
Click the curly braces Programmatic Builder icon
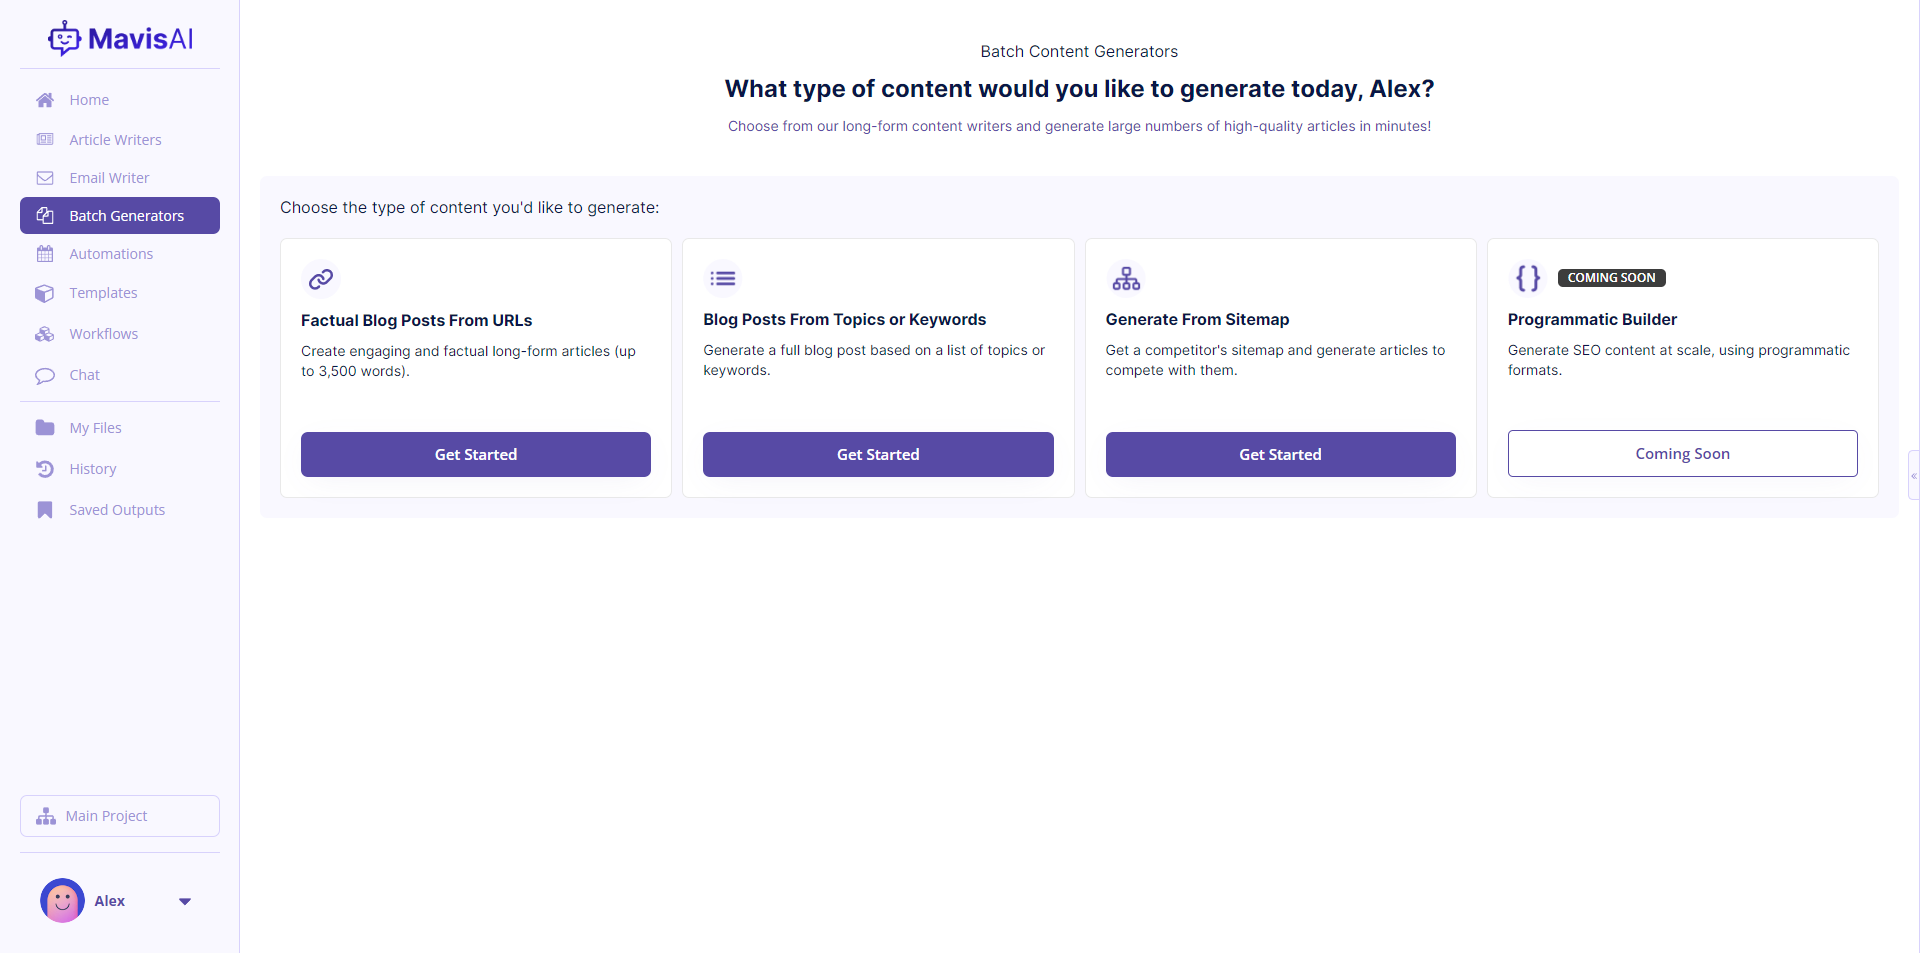click(x=1528, y=278)
